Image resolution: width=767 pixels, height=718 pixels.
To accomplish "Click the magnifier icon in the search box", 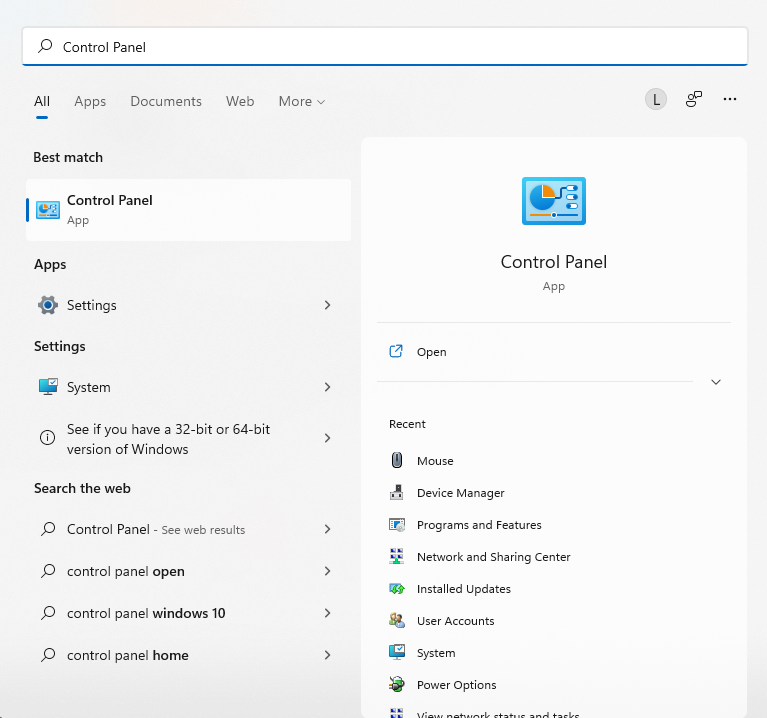I will pos(45,46).
